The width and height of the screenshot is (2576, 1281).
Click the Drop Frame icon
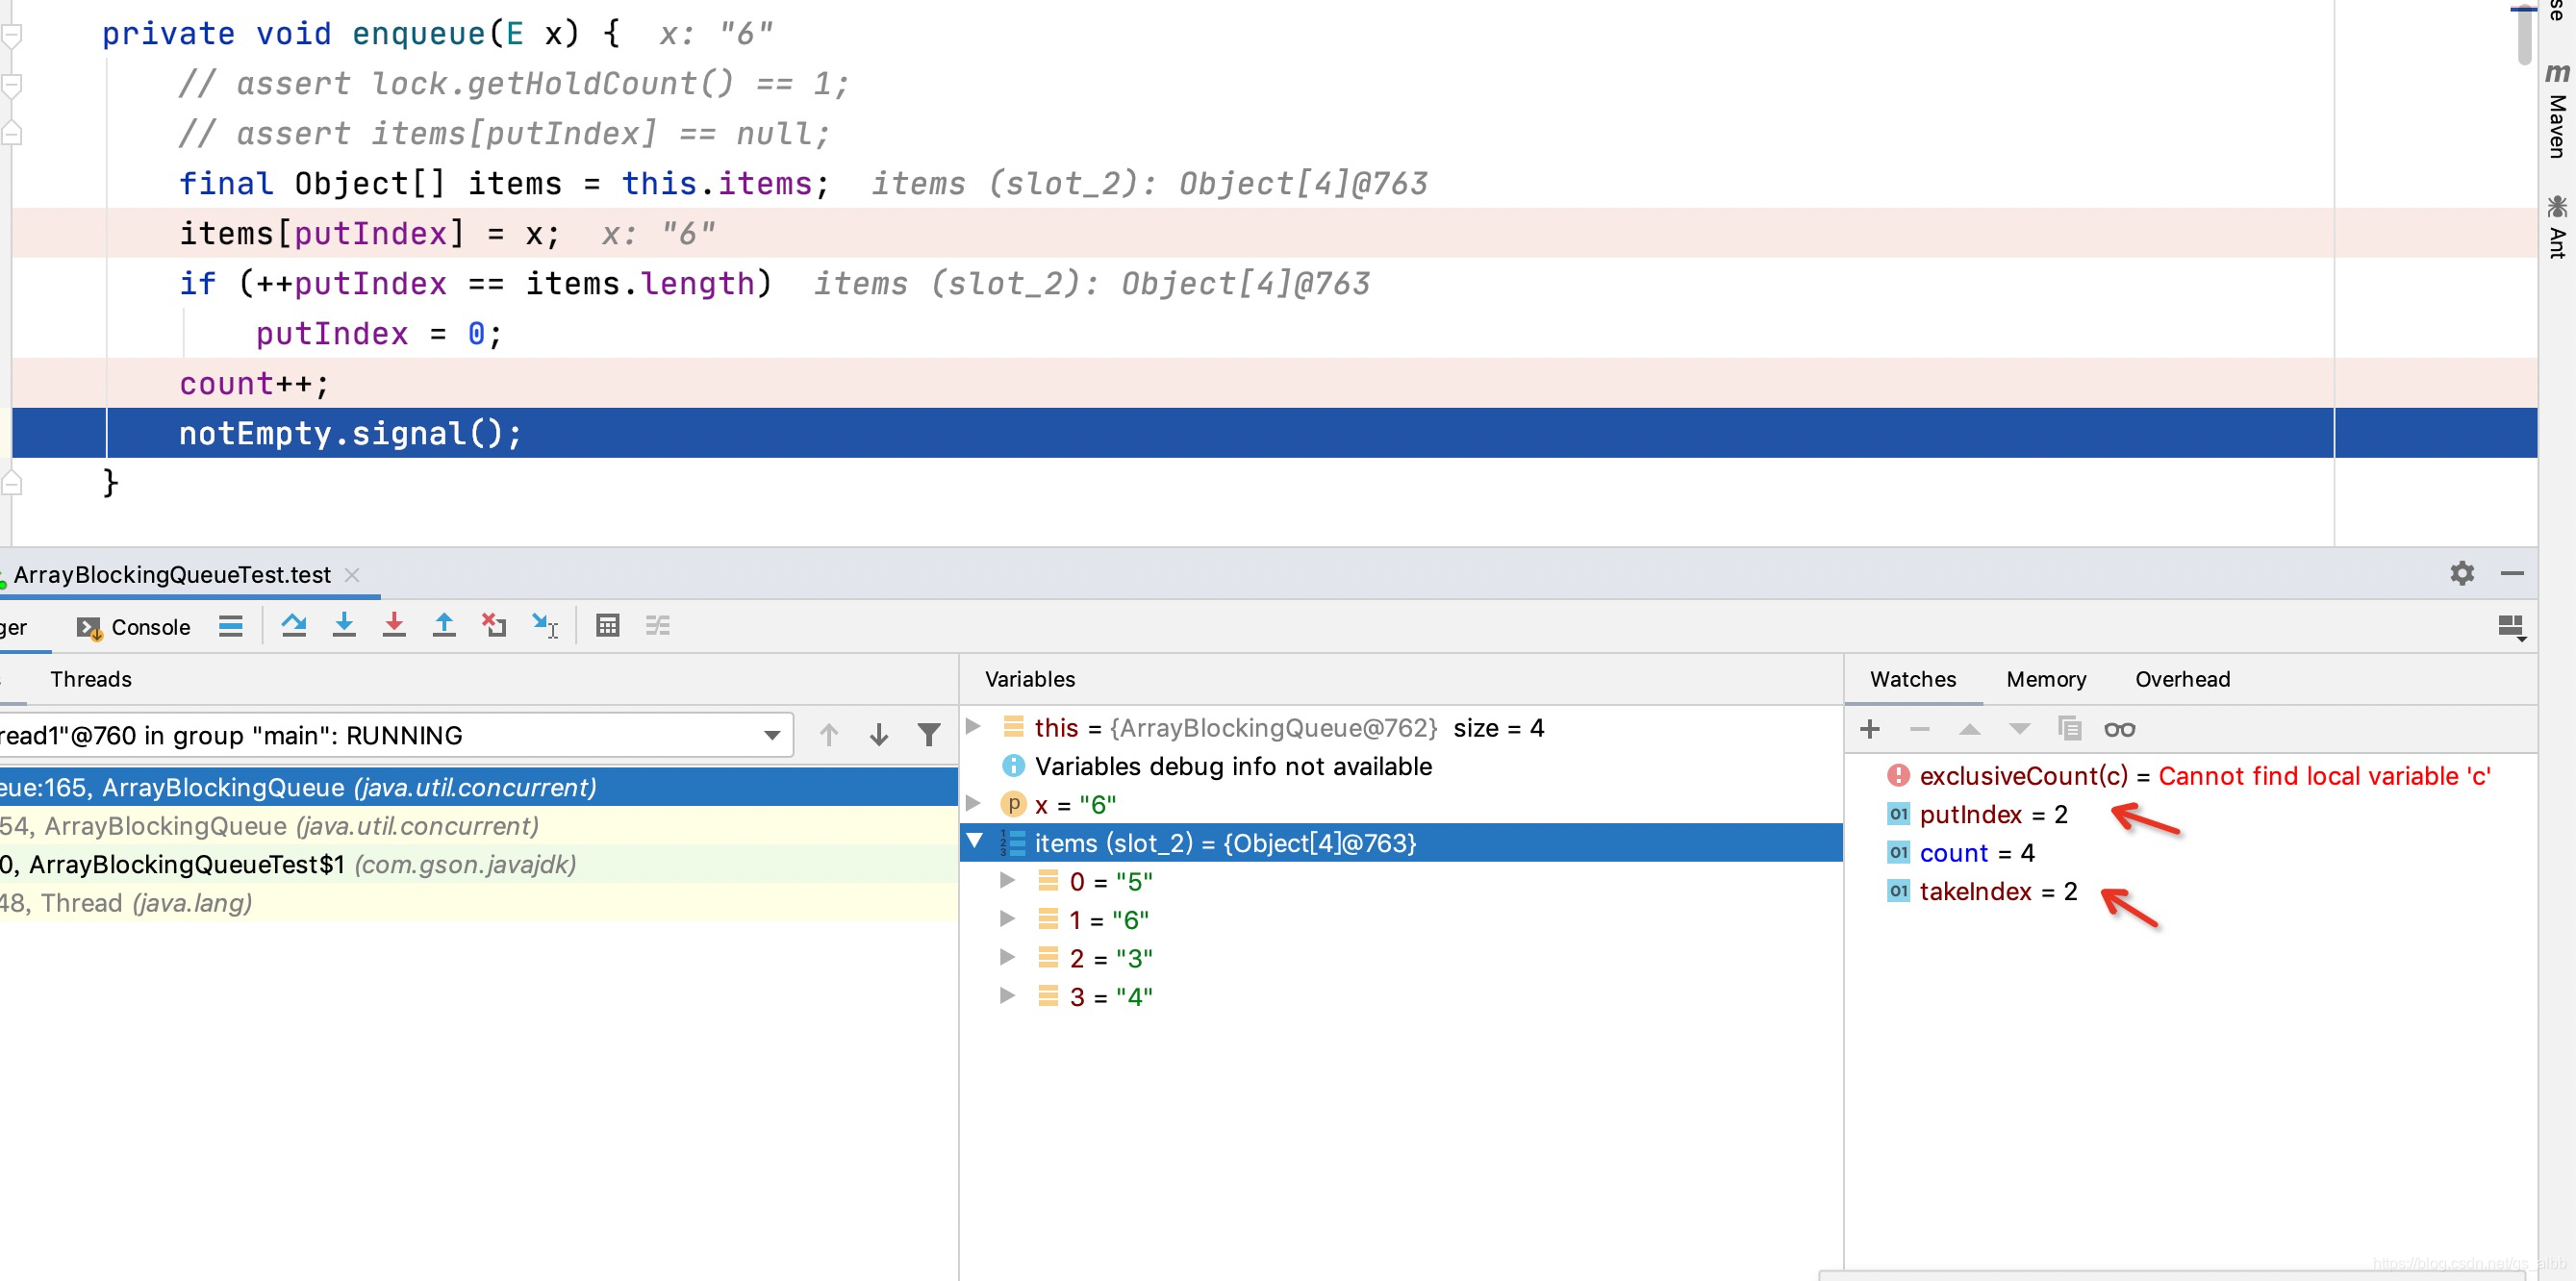(x=494, y=626)
